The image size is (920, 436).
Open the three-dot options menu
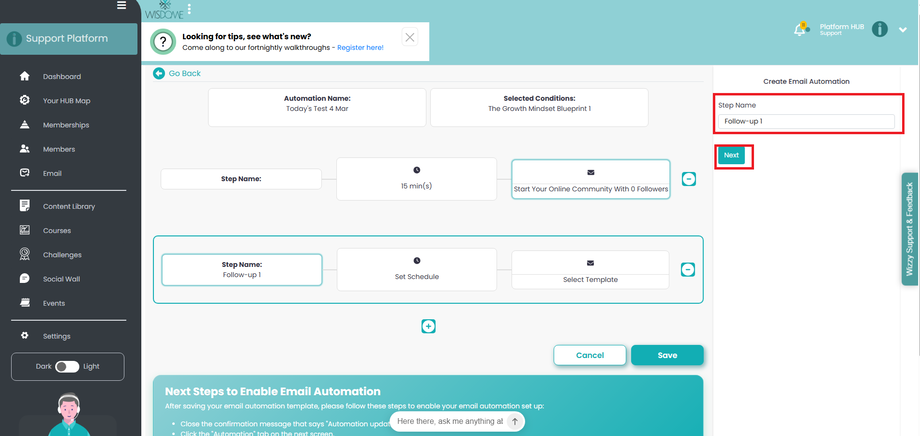188,7
